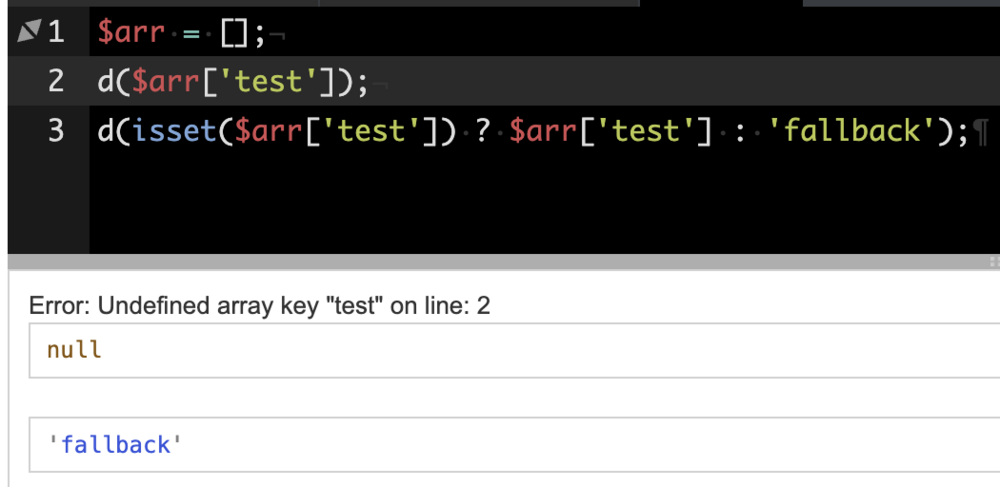Click the marker icon beside line 1
1000x487 pixels.
coord(27,33)
